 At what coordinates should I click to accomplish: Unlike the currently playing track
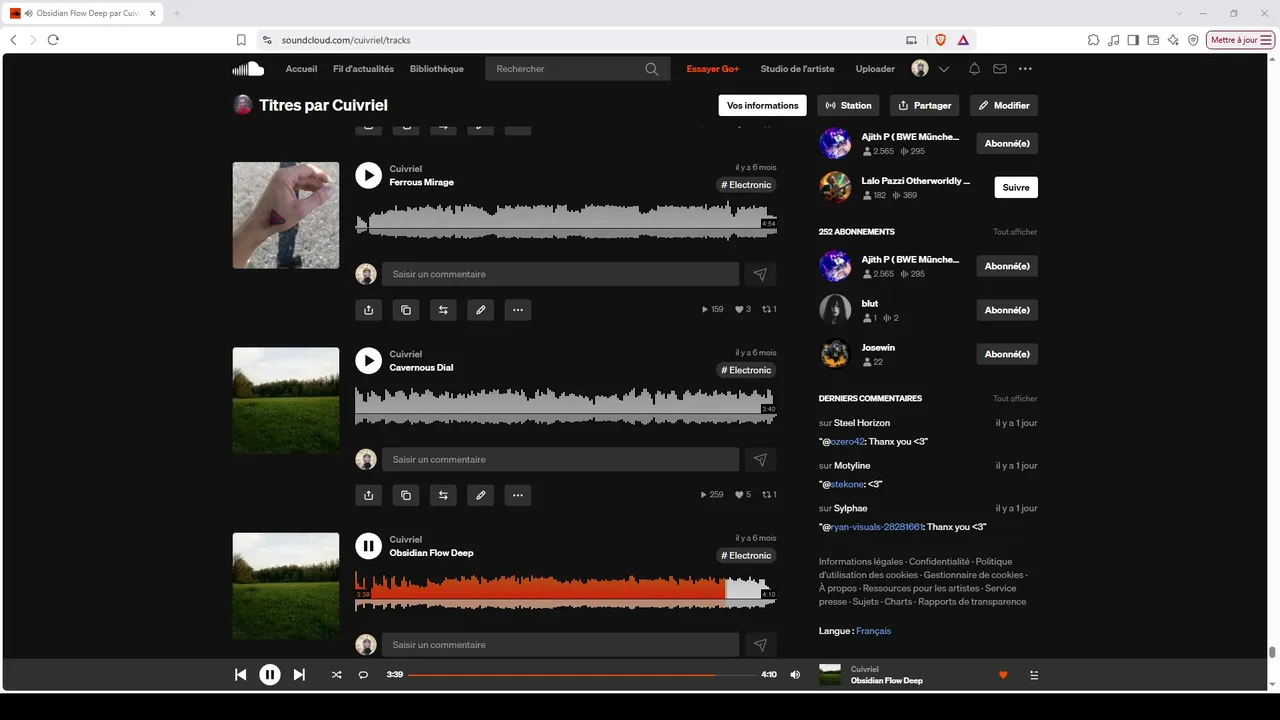coord(1003,675)
